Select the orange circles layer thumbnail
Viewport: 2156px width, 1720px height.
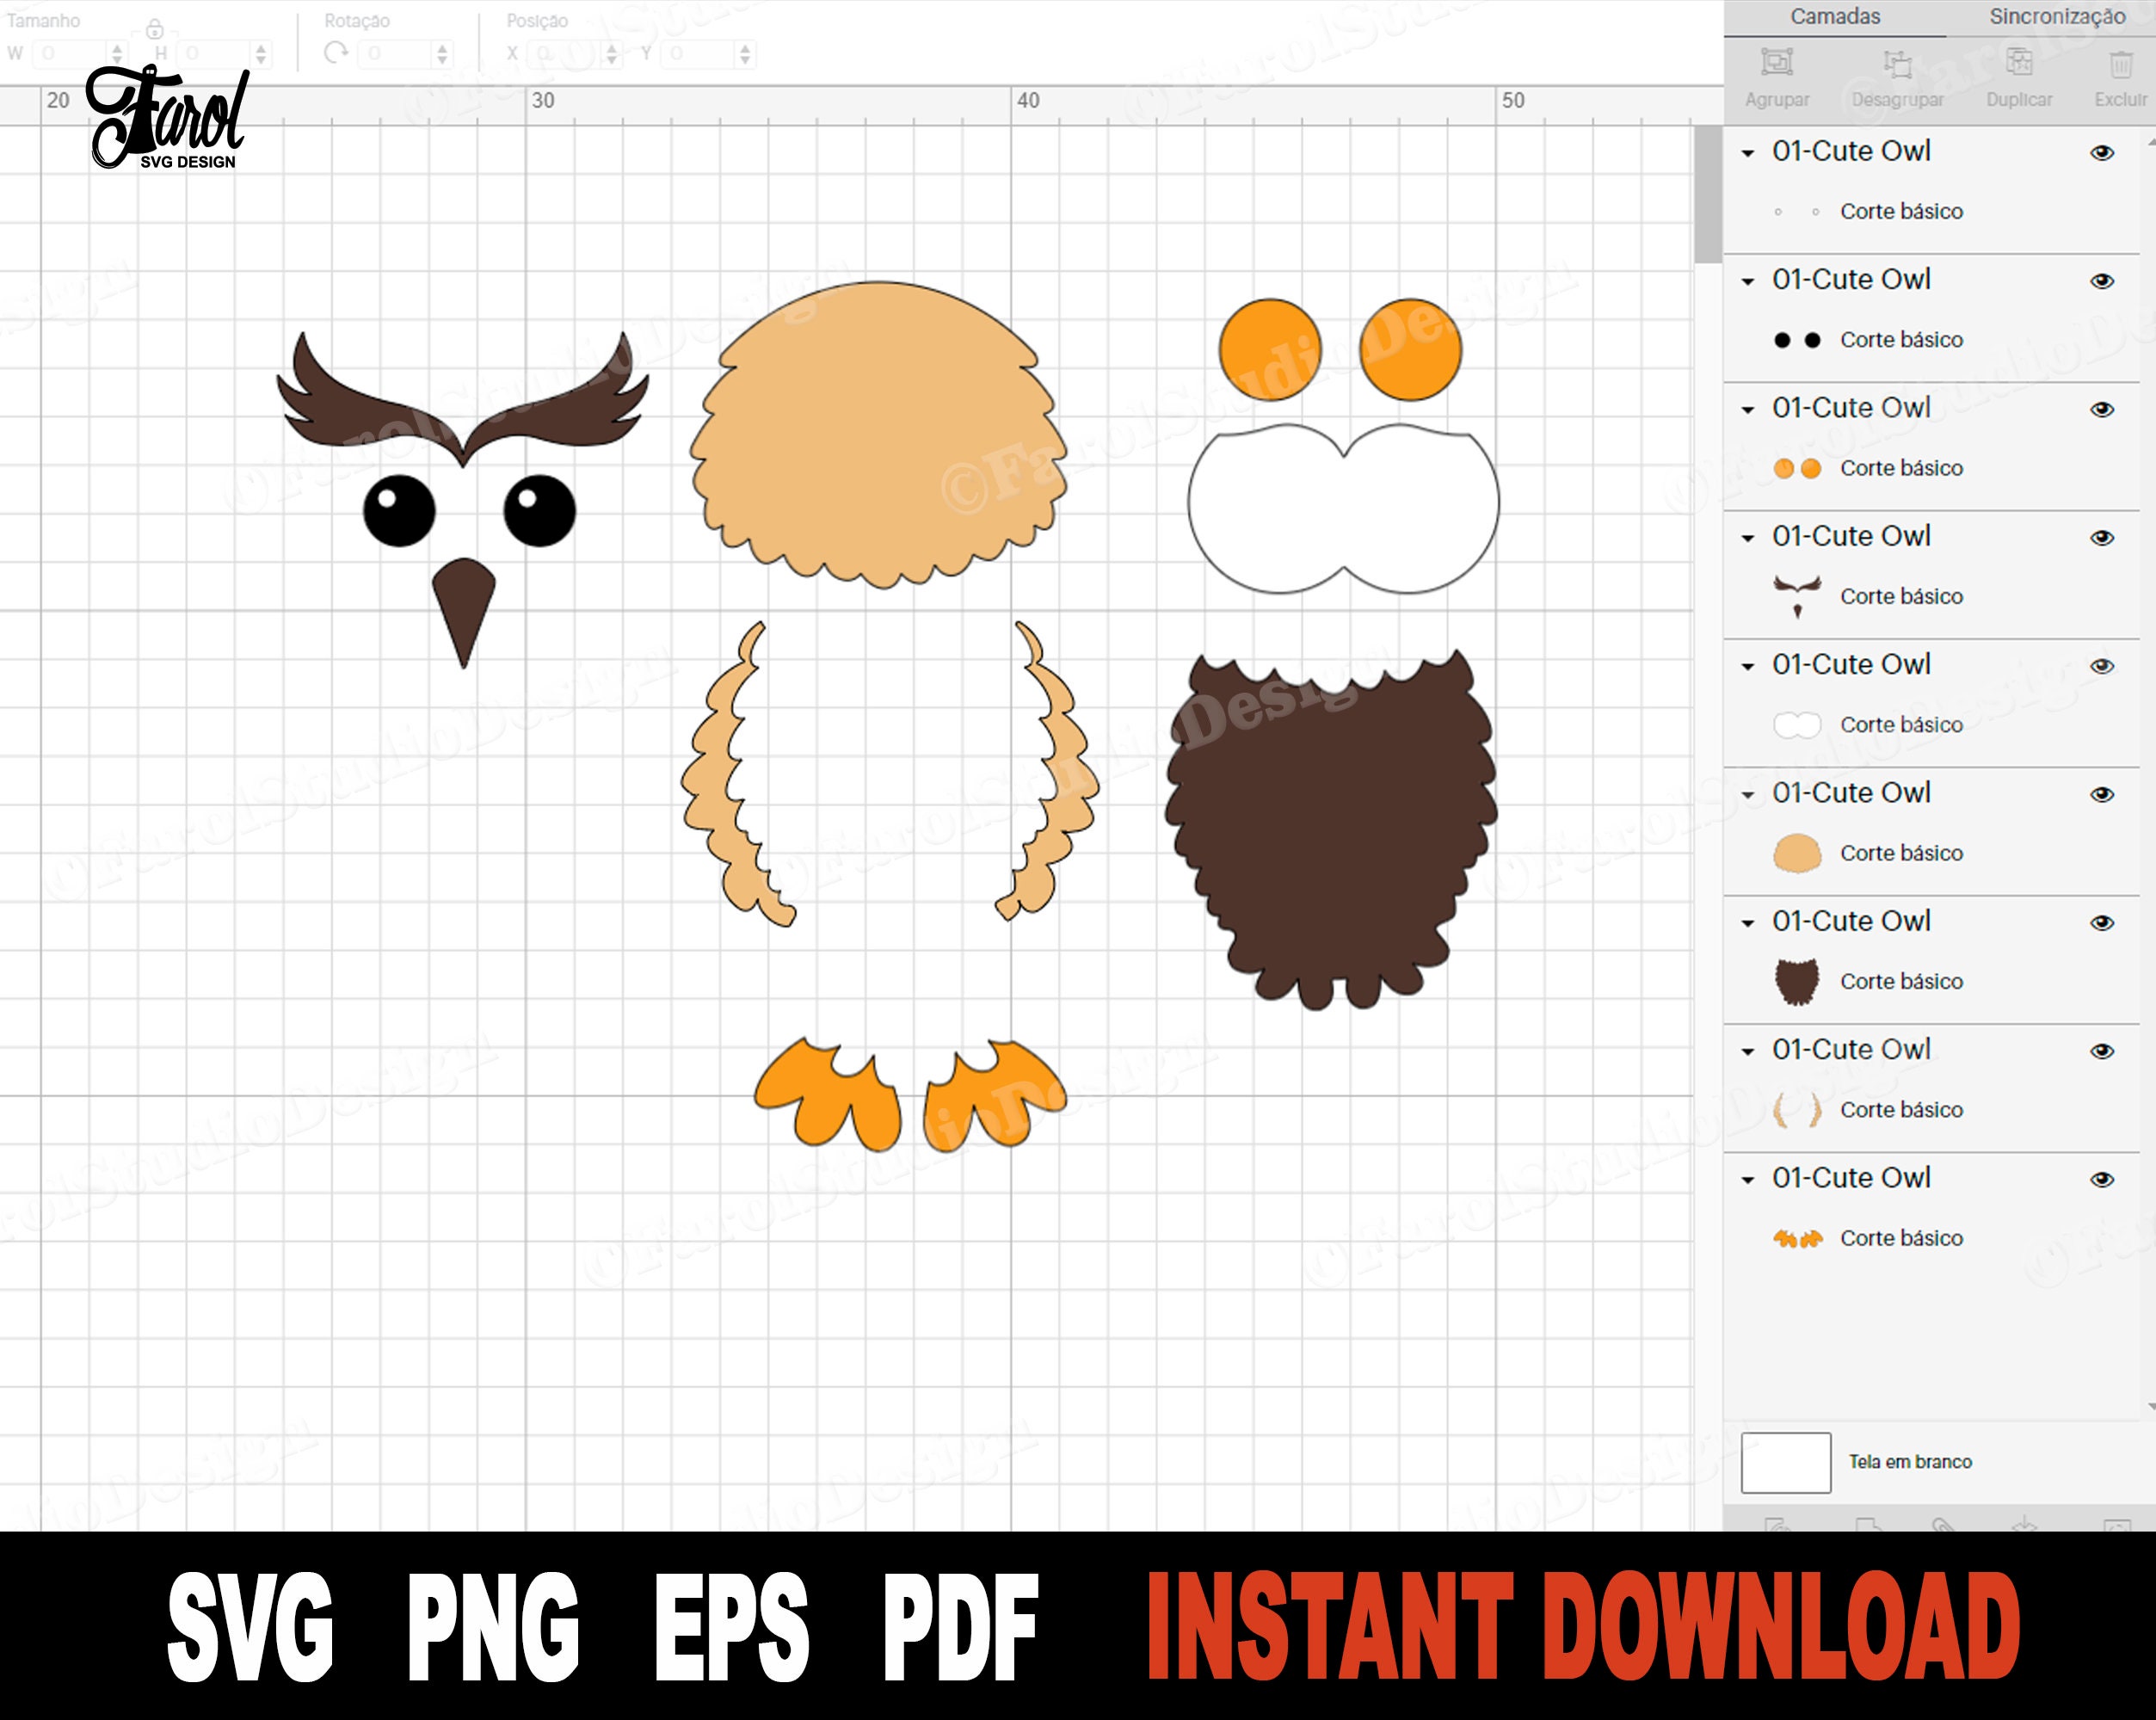[x=1797, y=468]
